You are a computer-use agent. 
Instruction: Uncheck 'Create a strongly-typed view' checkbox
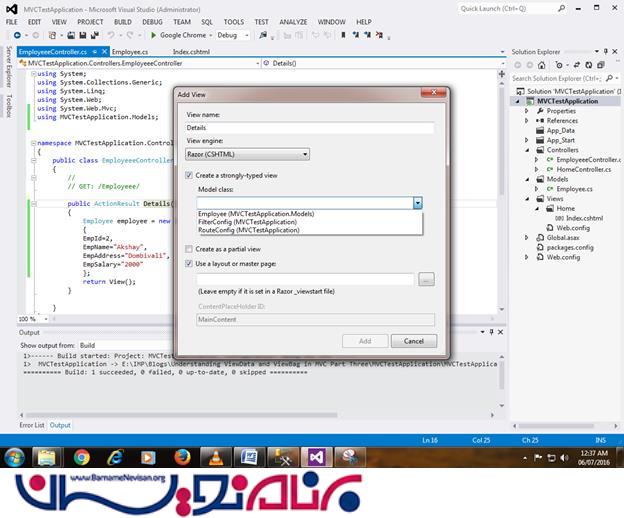190,175
